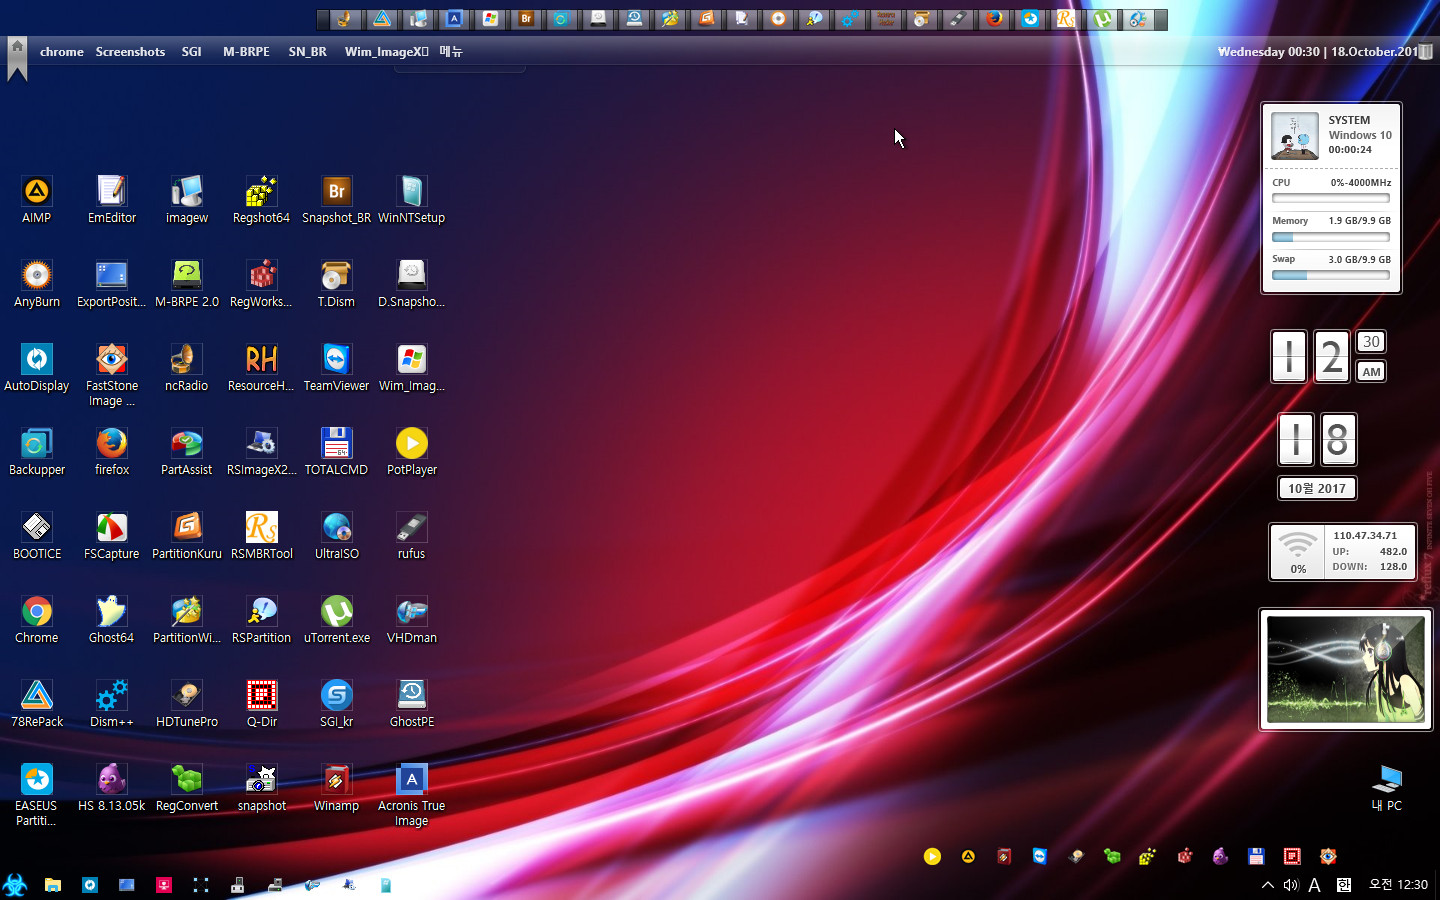Launch firefox from the desktop
Image resolution: width=1440 pixels, height=900 pixels.
[x=112, y=452]
